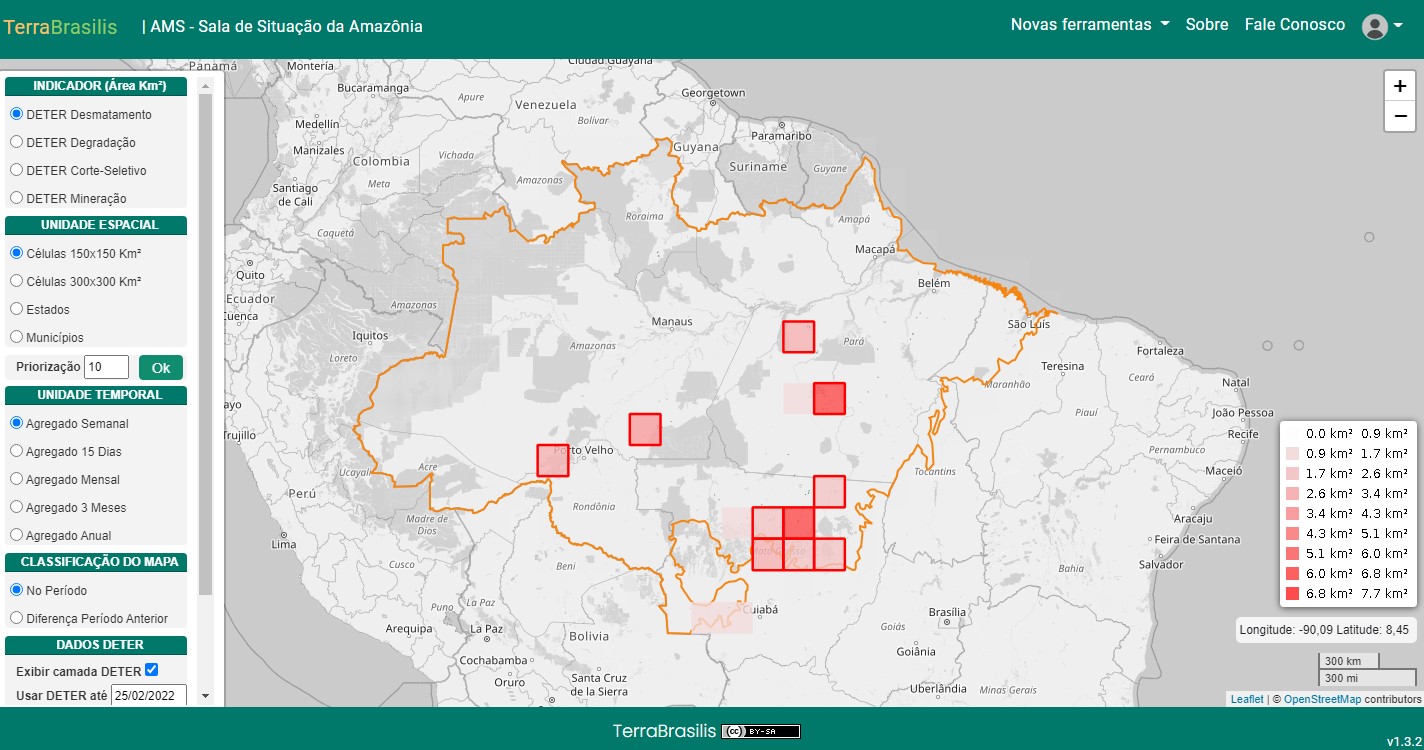Uncheck Exibir camada DETER checkbox
Screen dimensions: 1424x750
[x=152, y=670]
